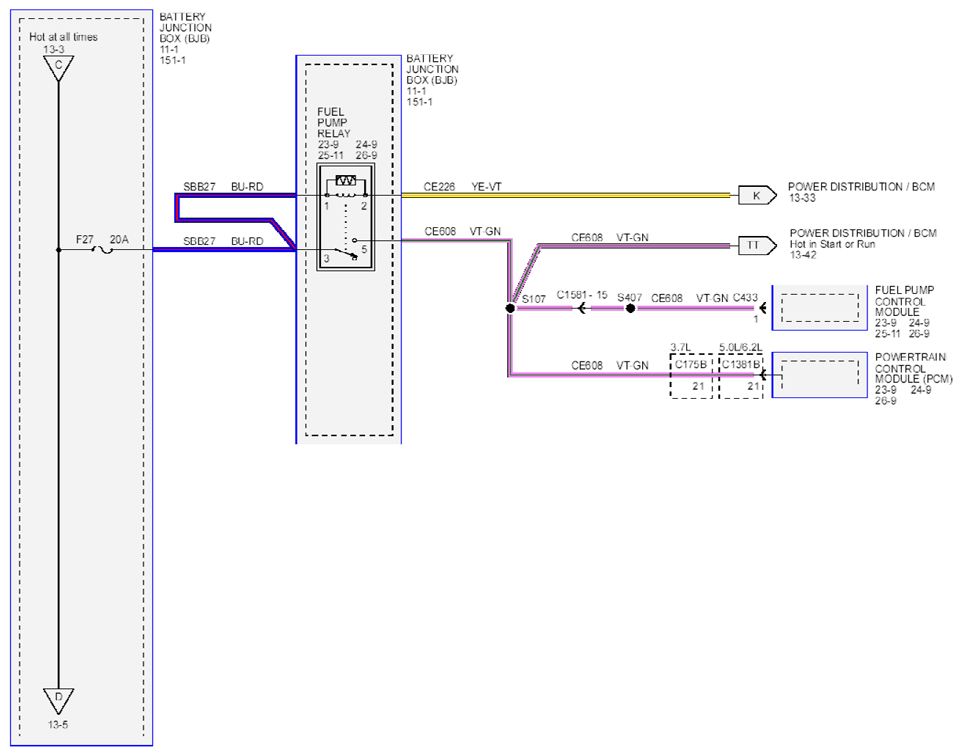The height and width of the screenshot is (756, 962).
Task: Click the yellow CE226 YE-VT wire
Action: [x=566, y=195]
